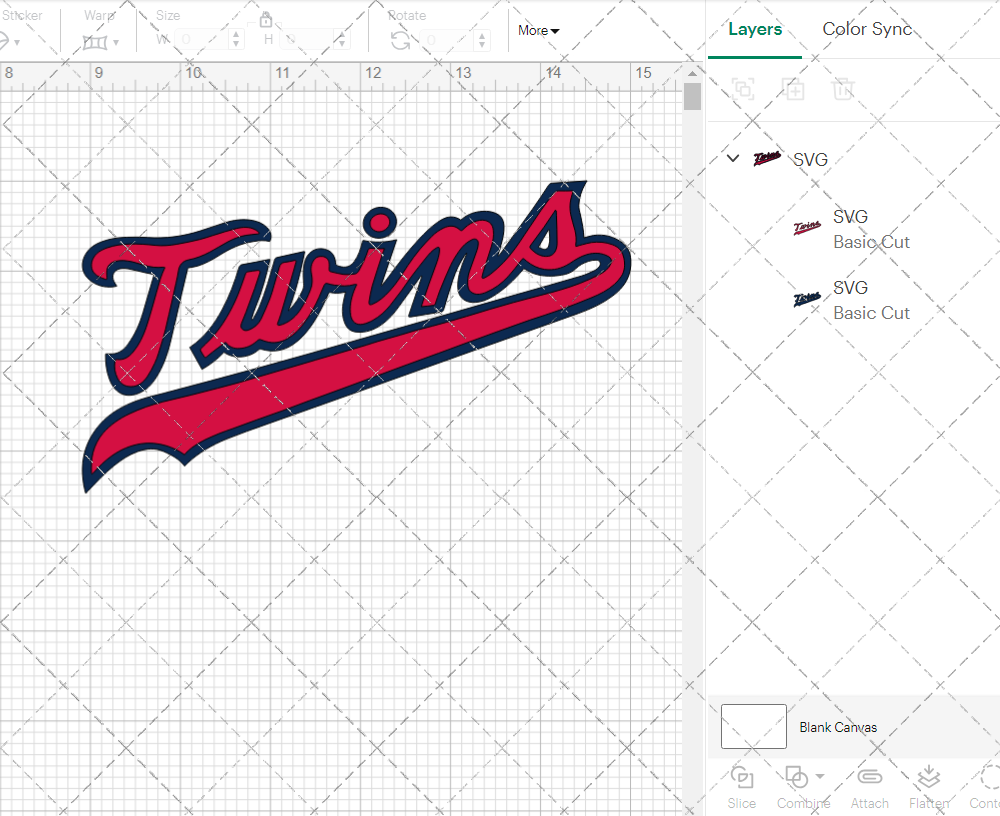Click the navy Twins layer thumbnail

pyautogui.click(x=807, y=299)
